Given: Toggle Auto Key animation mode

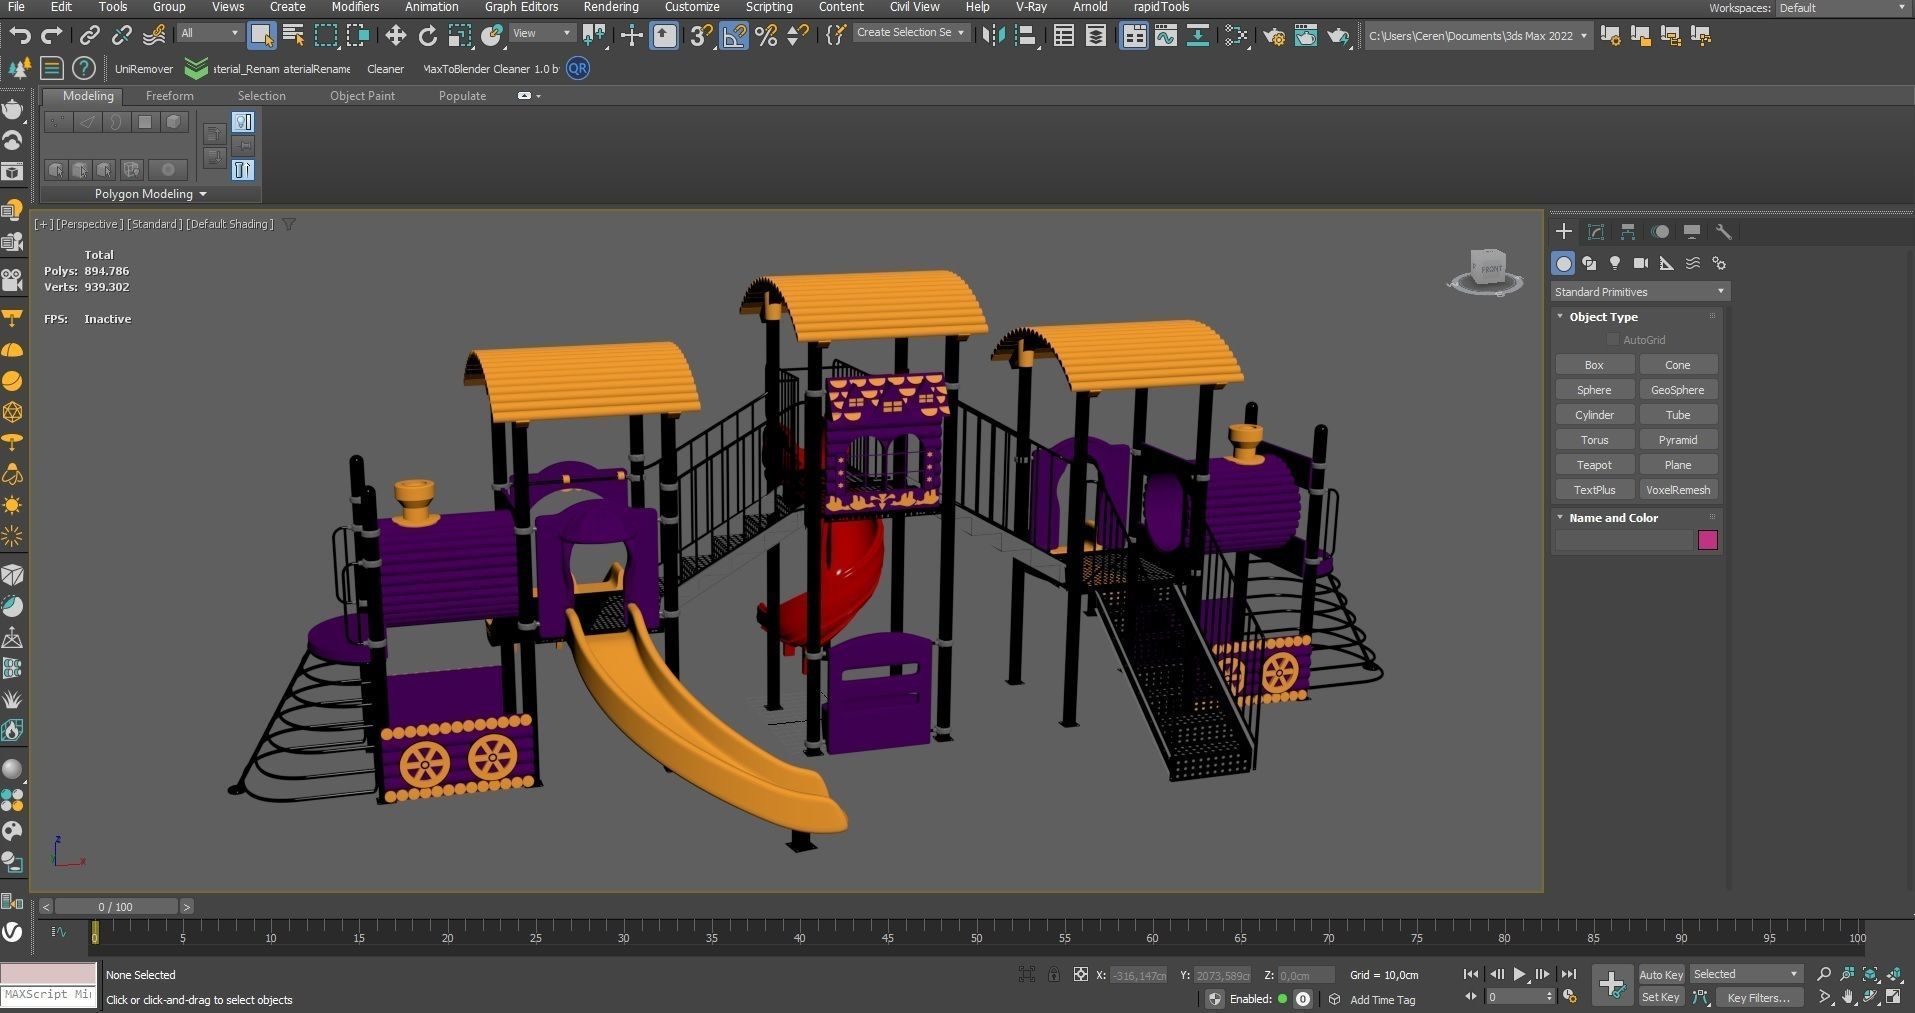Looking at the screenshot, I should [x=1661, y=974].
